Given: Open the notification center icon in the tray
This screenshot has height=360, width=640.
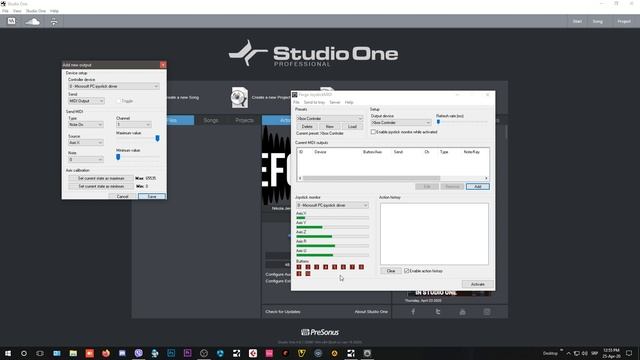Looking at the screenshot, I should pyautogui.click(x=629, y=353).
